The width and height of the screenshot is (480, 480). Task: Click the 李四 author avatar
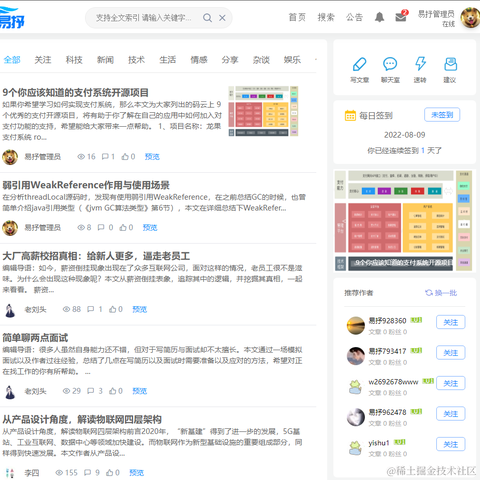(10, 473)
